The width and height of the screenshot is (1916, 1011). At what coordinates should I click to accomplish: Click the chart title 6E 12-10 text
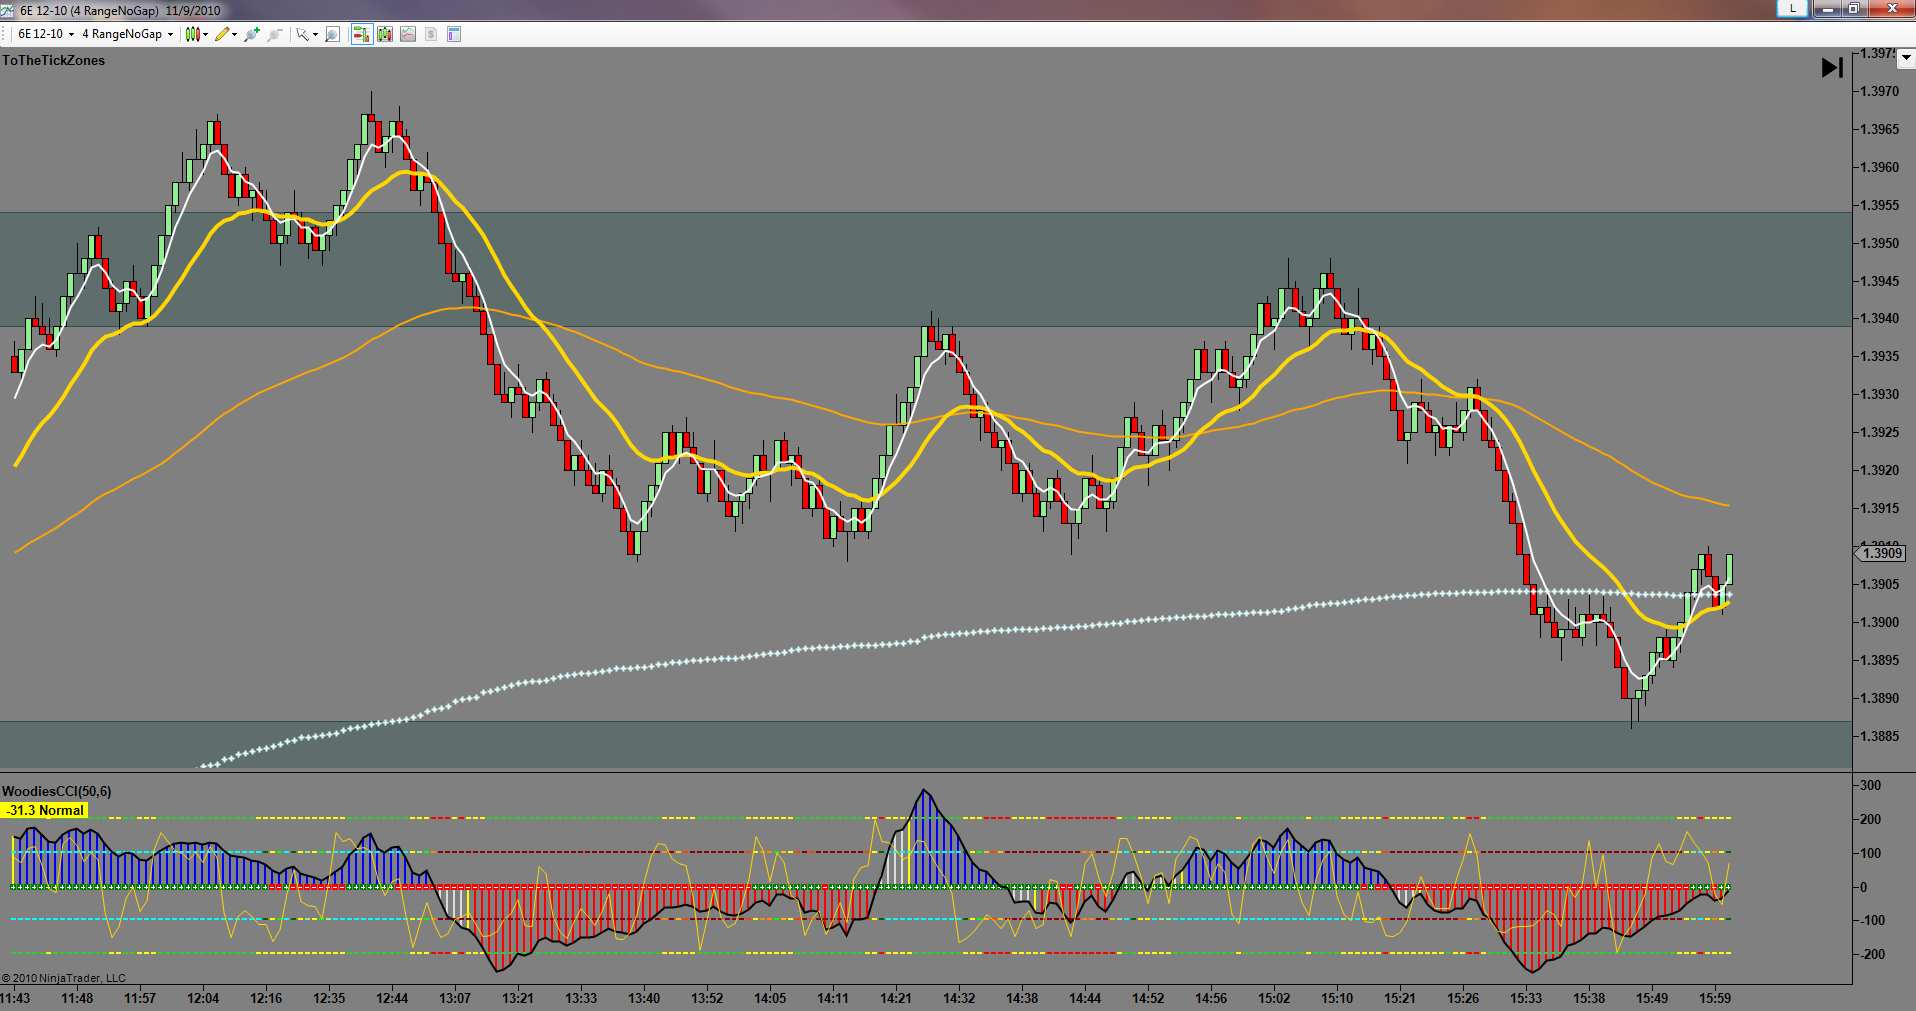(120, 10)
